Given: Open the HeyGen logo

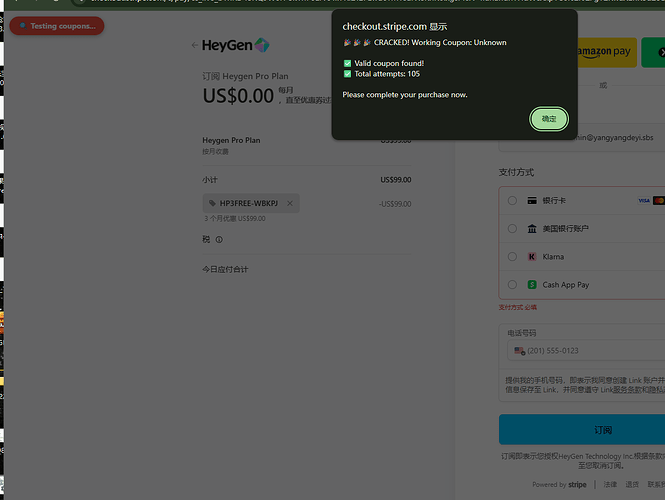Looking at the screenshot, I should (x=236, y=45).
